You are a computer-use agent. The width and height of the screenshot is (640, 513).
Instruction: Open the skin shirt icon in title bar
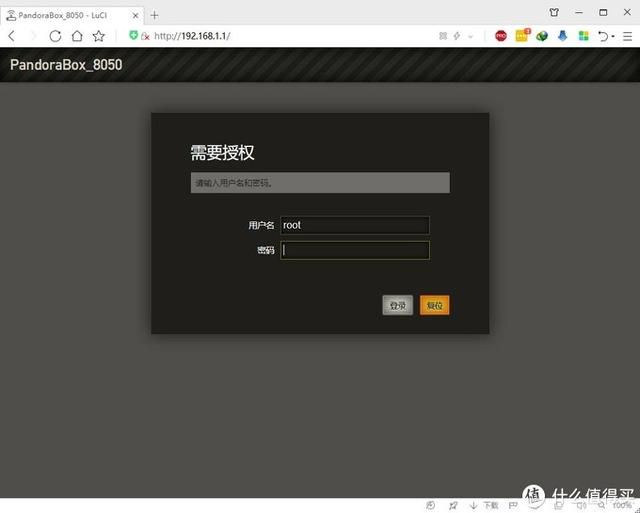click(x=554, y=12)
